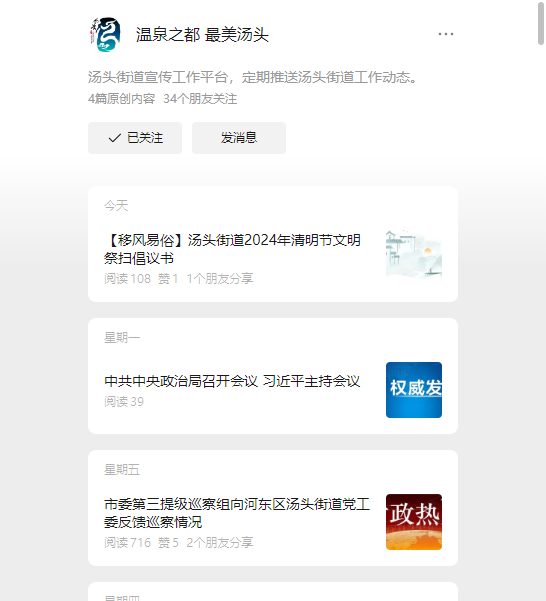Click the 星期一 date label

[x=122, y=338]
